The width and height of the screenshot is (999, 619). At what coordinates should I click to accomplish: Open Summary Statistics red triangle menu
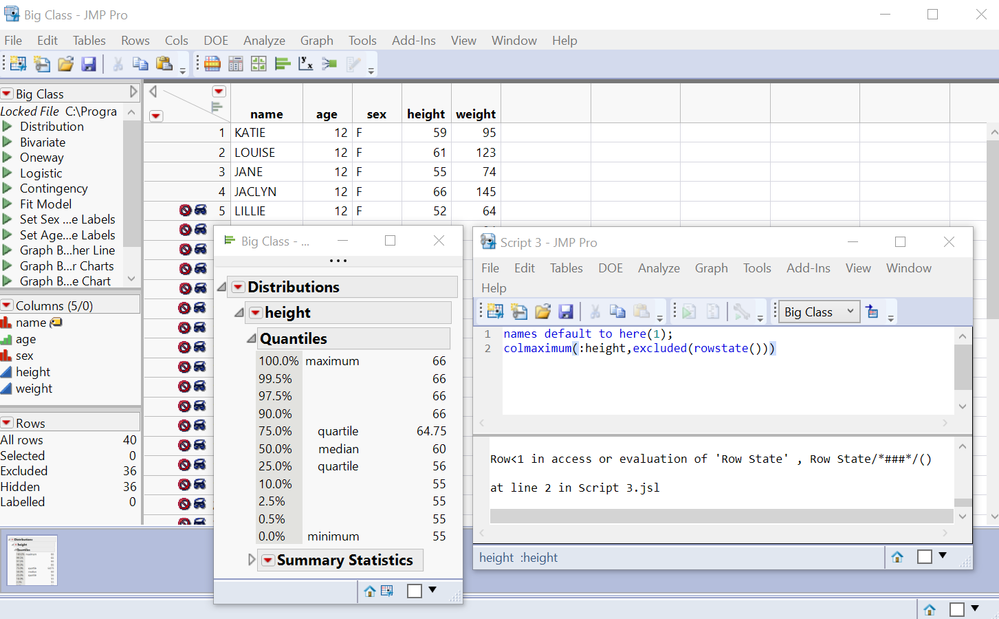pyautogui.click(x=268, y=560)
